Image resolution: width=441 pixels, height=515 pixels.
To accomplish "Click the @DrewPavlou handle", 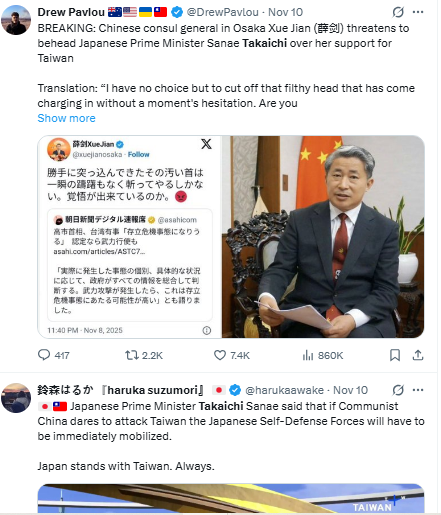I will point(222,12).
